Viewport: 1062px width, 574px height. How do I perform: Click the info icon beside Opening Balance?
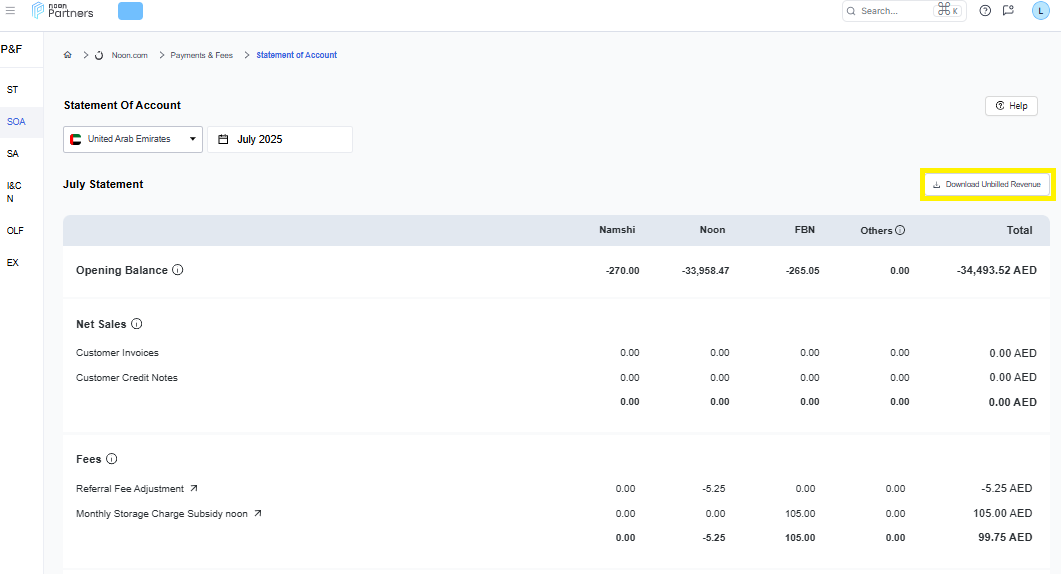177,270
